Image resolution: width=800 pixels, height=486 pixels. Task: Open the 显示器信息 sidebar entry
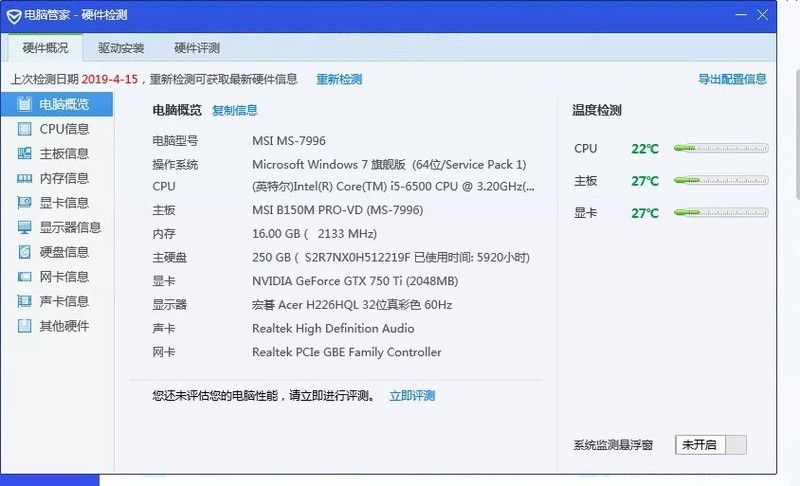click(x=57, y=227)
